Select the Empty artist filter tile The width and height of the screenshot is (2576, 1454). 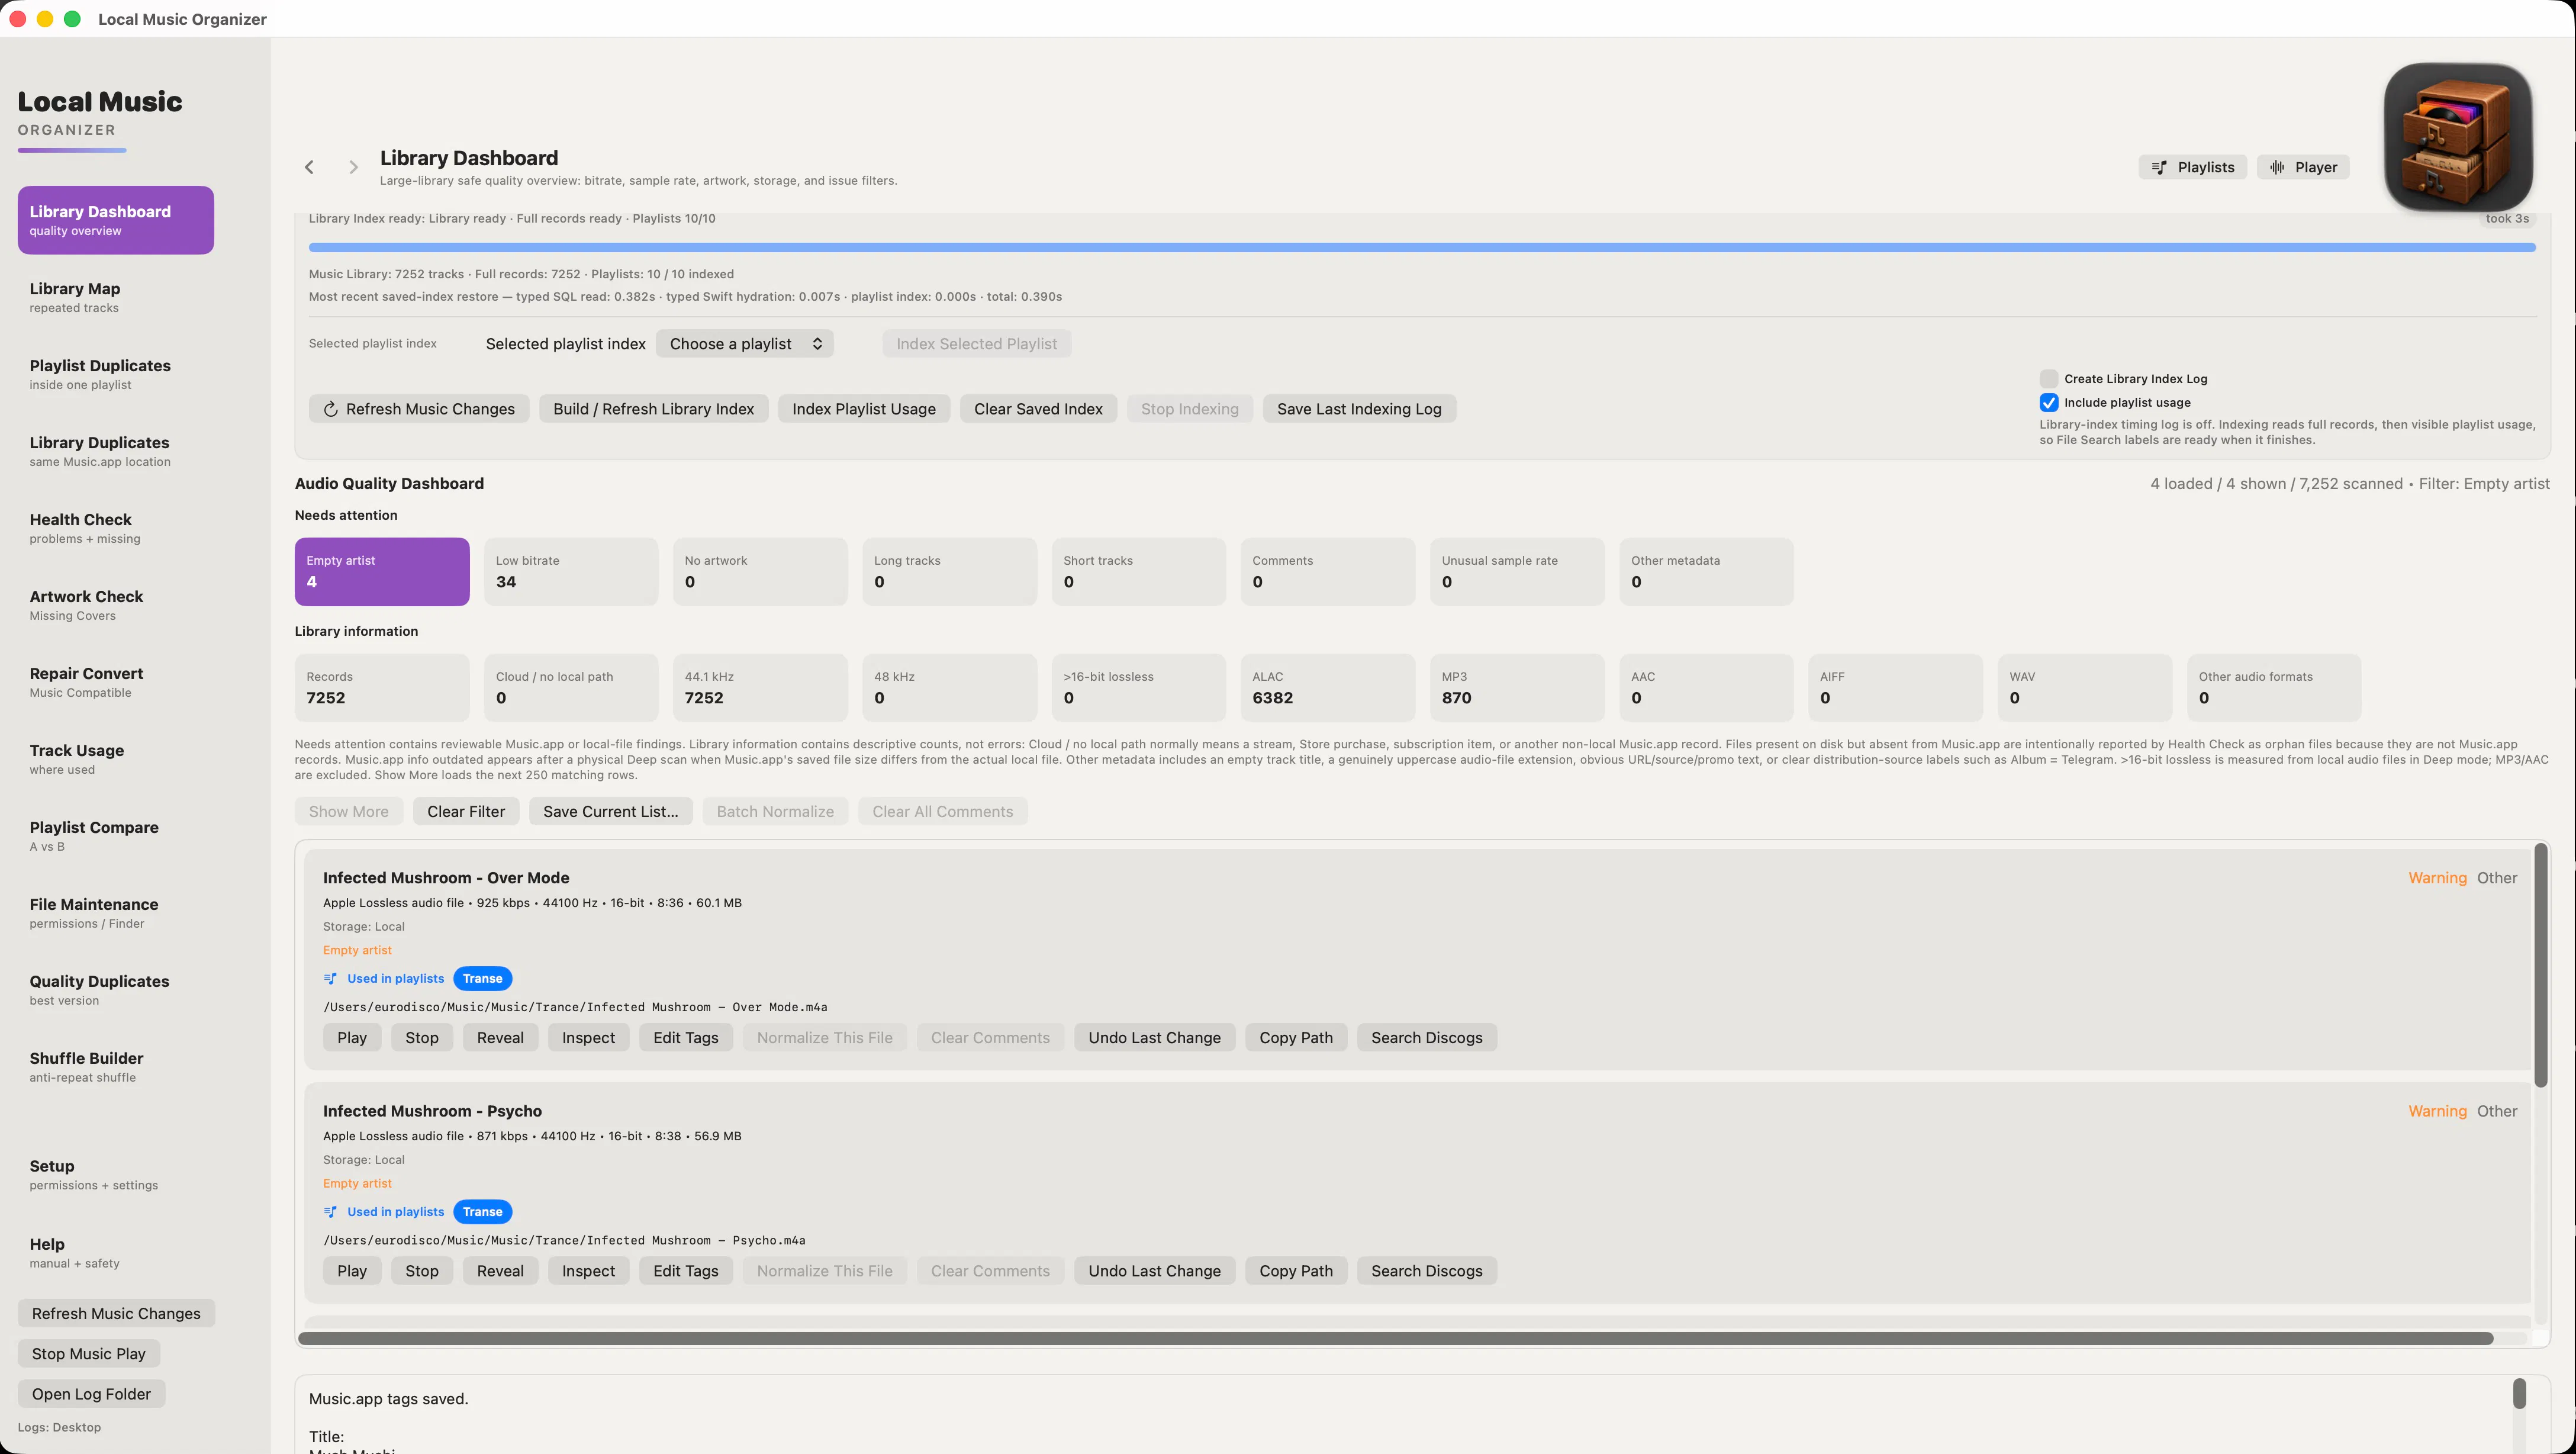[x=382, y=572]
